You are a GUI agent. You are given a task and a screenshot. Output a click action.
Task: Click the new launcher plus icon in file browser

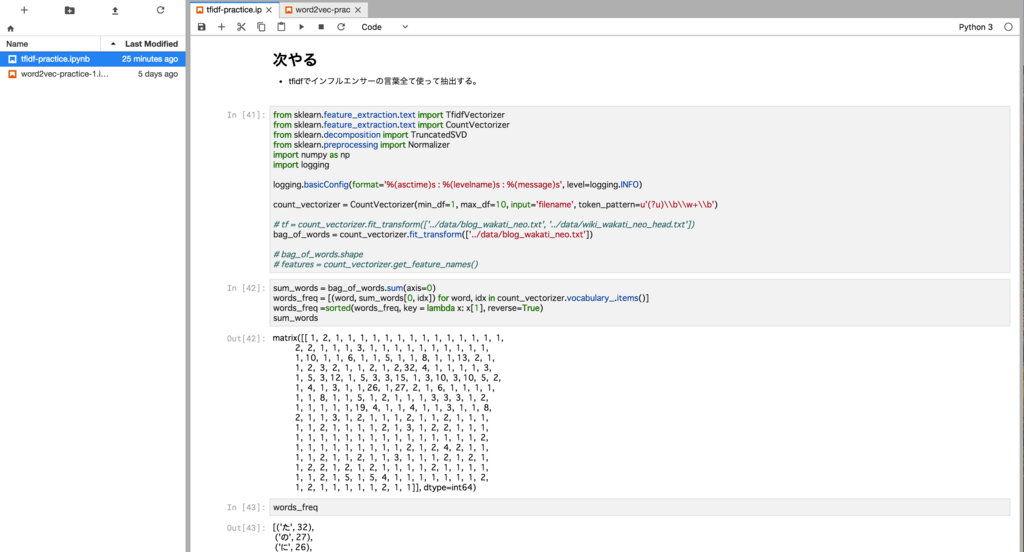tap(24, 10)
